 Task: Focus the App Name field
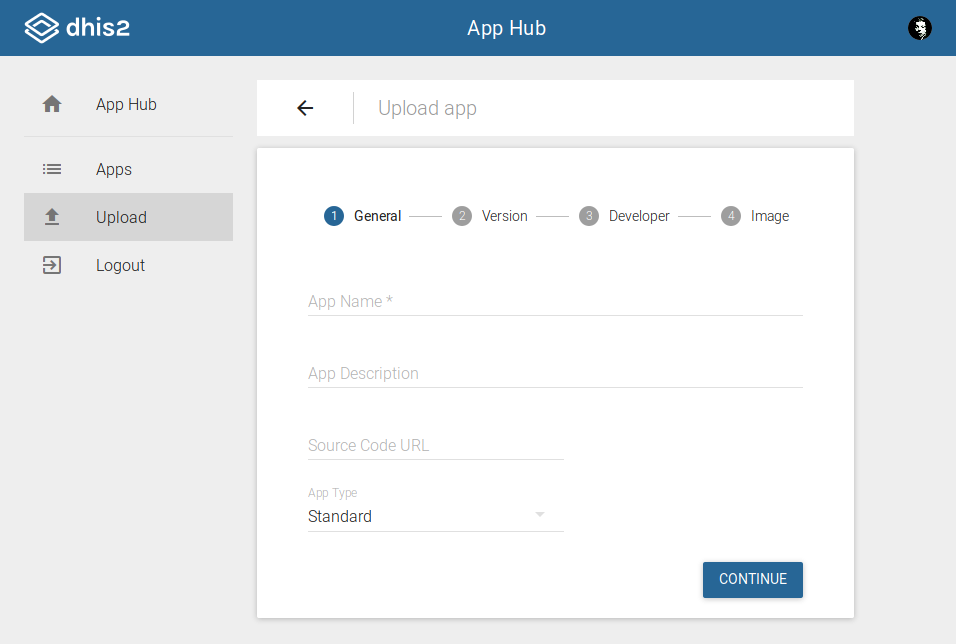point(555,302)
